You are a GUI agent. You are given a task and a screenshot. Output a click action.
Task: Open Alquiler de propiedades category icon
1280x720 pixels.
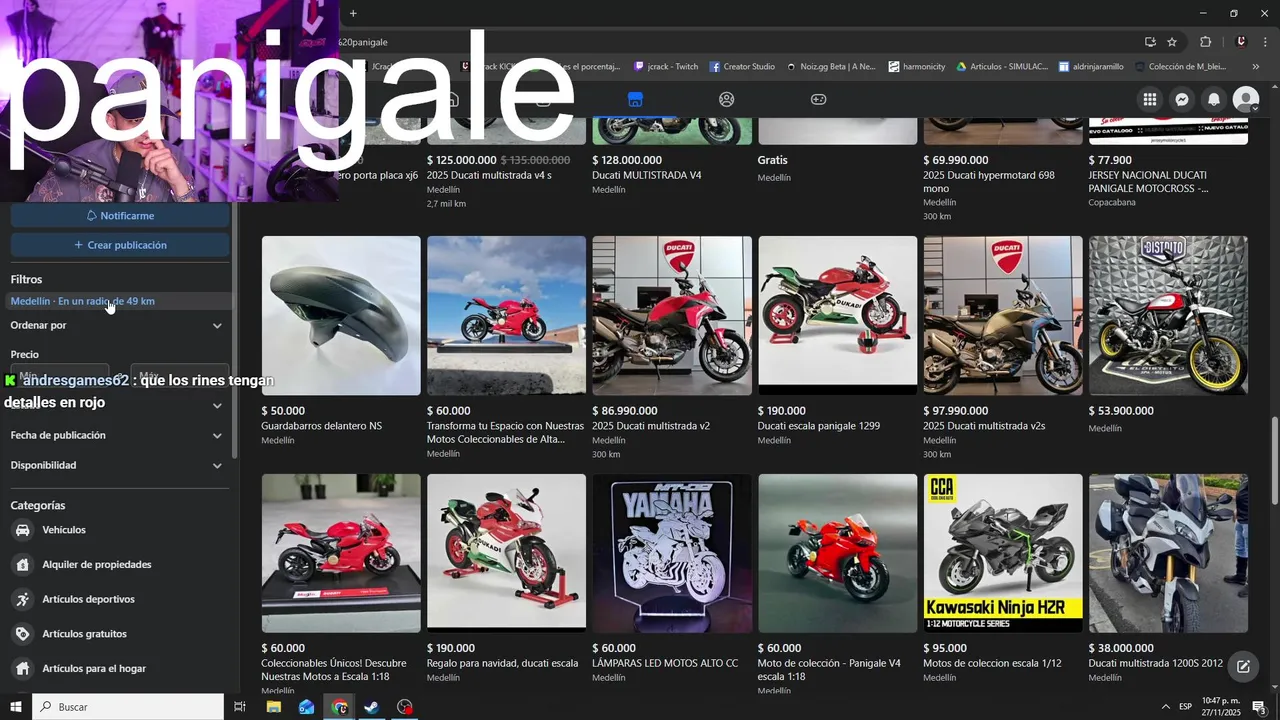pyautogui.click(x=22, y=564)
